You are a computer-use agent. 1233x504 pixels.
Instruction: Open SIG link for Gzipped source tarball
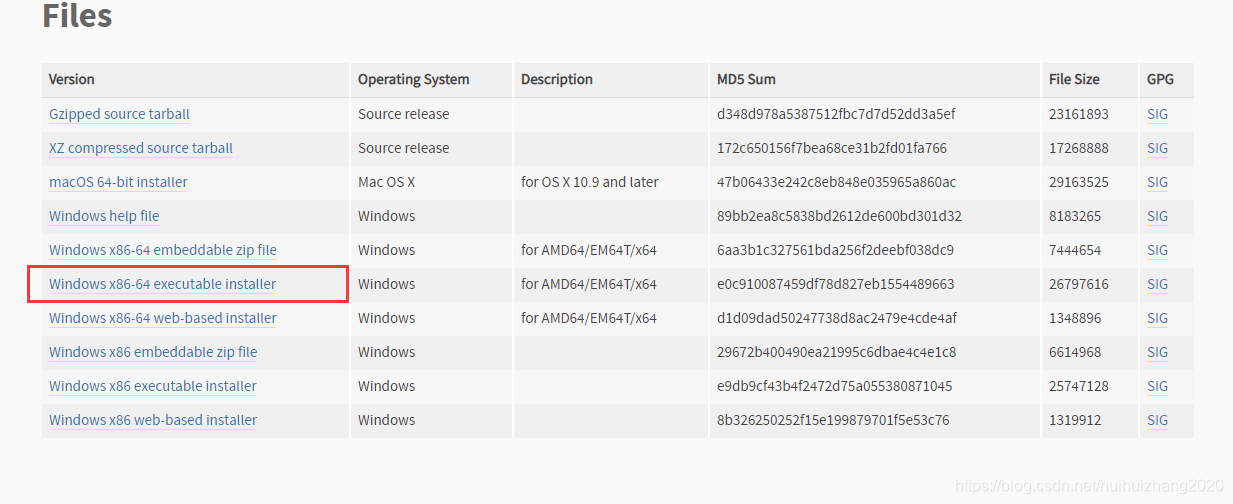point(1157,114)
